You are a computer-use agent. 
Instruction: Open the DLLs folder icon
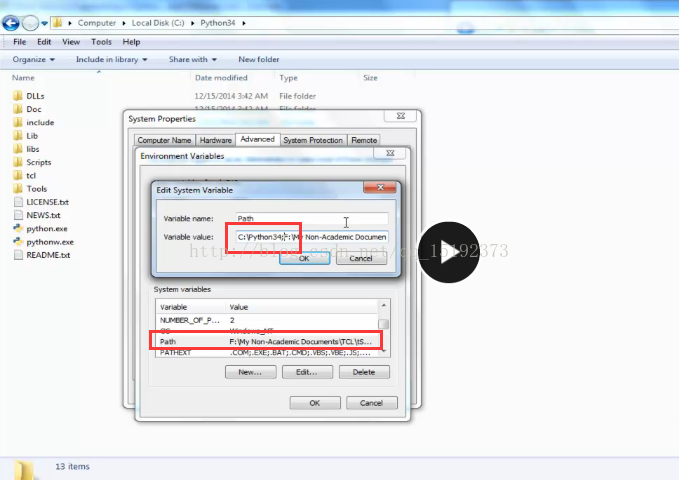click(x=18, y=96)
